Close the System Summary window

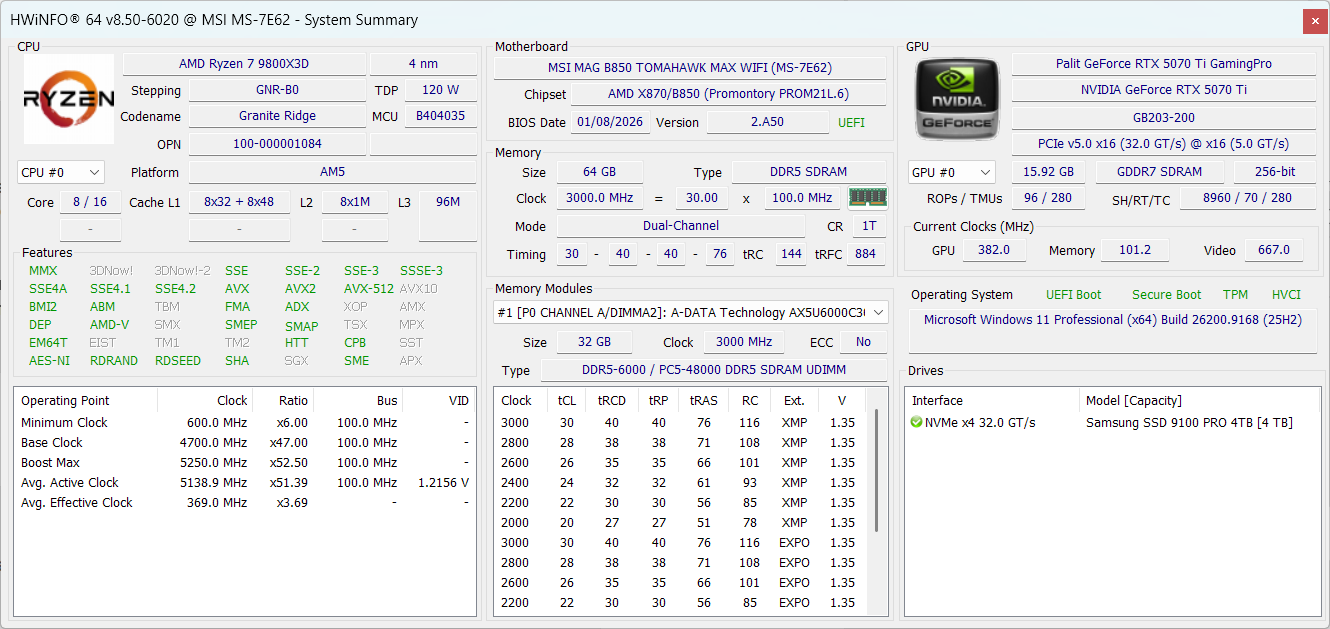(1315, 20)
